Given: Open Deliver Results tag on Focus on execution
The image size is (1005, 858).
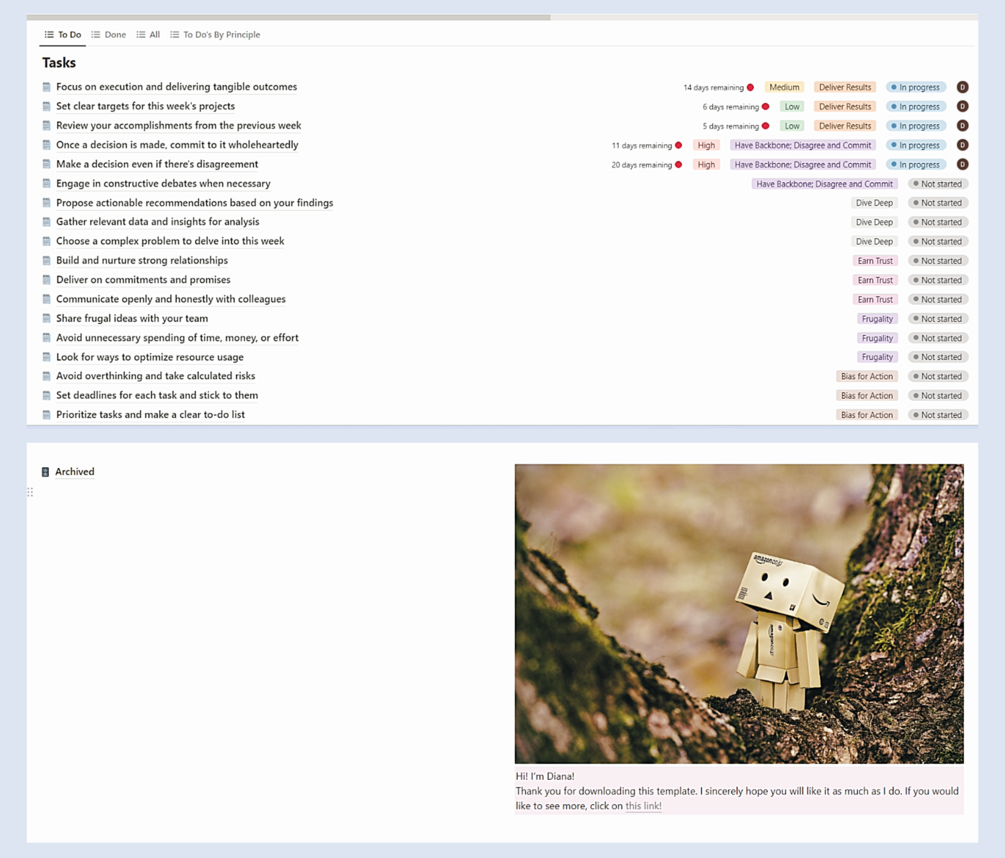Looking at the screenshot, I should 845,87.
